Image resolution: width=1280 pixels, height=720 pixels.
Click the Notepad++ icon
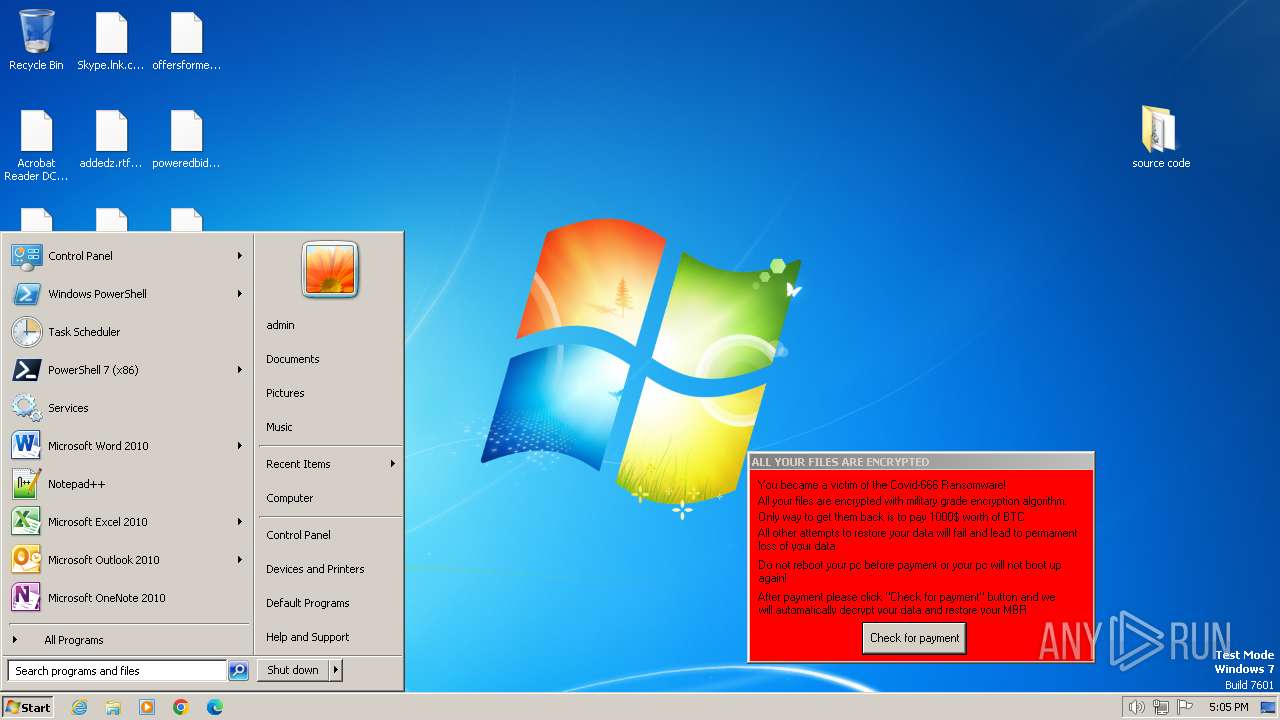26,484
